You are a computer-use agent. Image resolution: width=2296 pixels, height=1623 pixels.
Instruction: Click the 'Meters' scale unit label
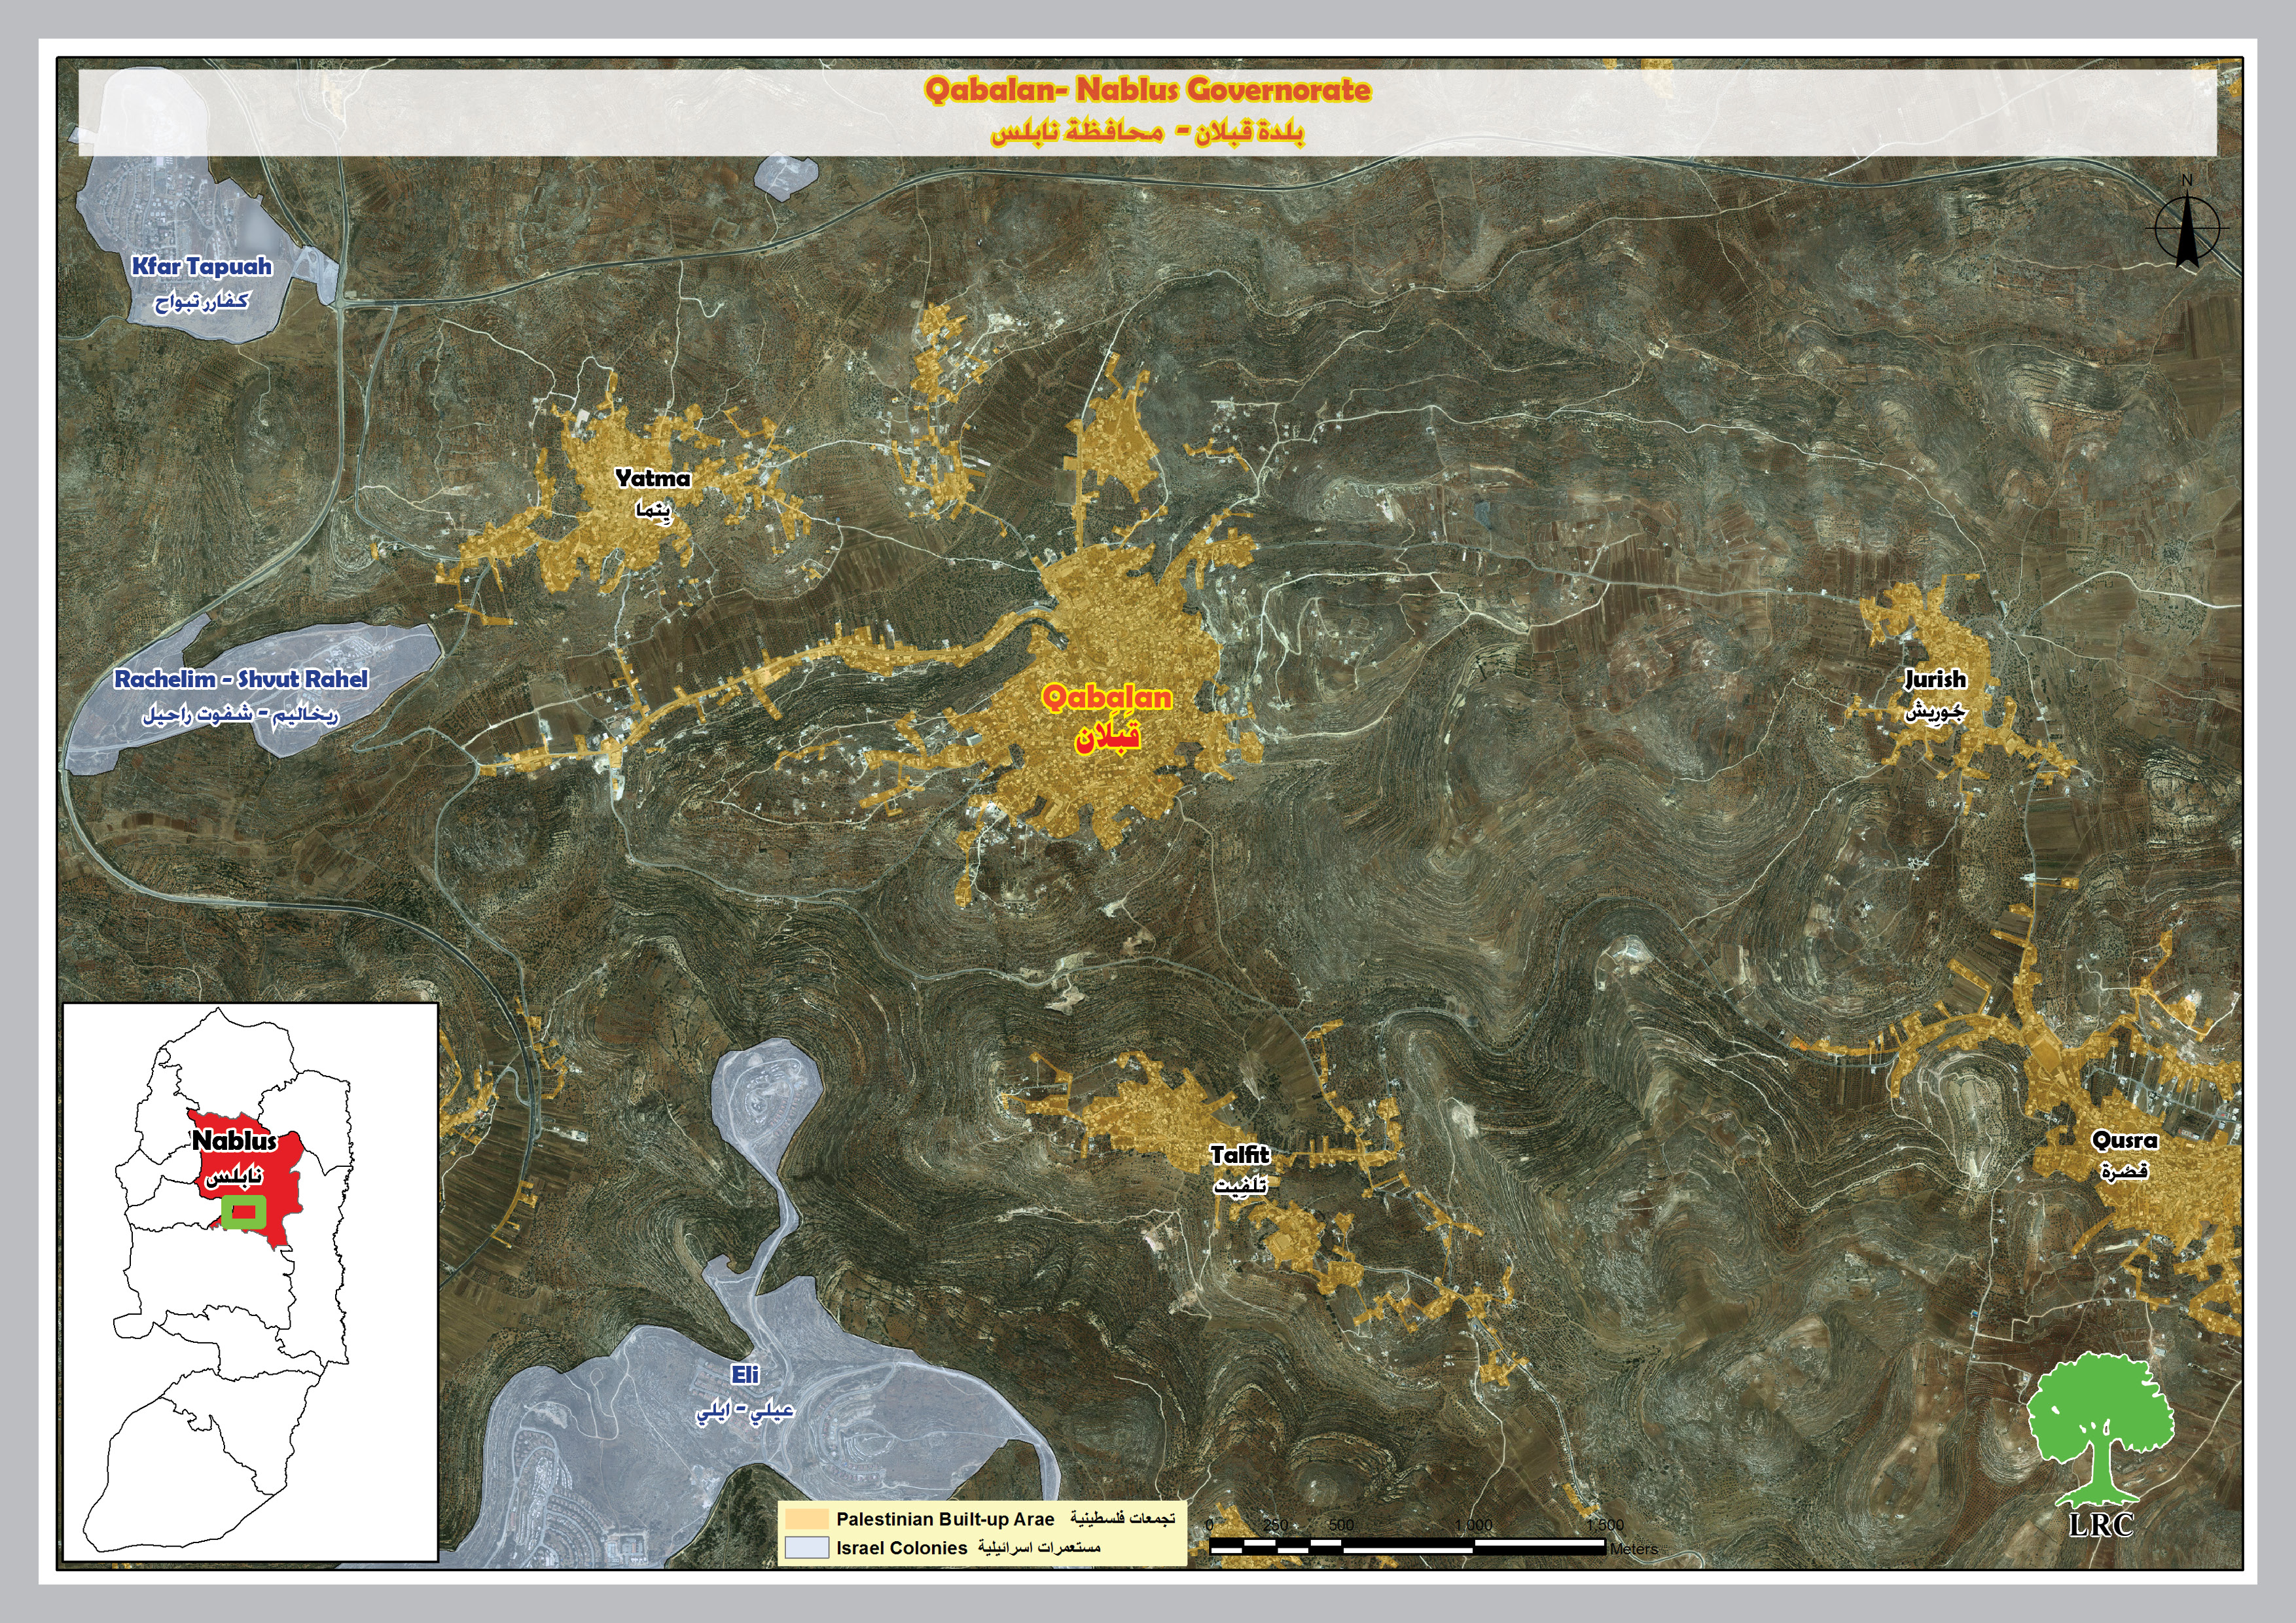[x=1634, y=1549]
